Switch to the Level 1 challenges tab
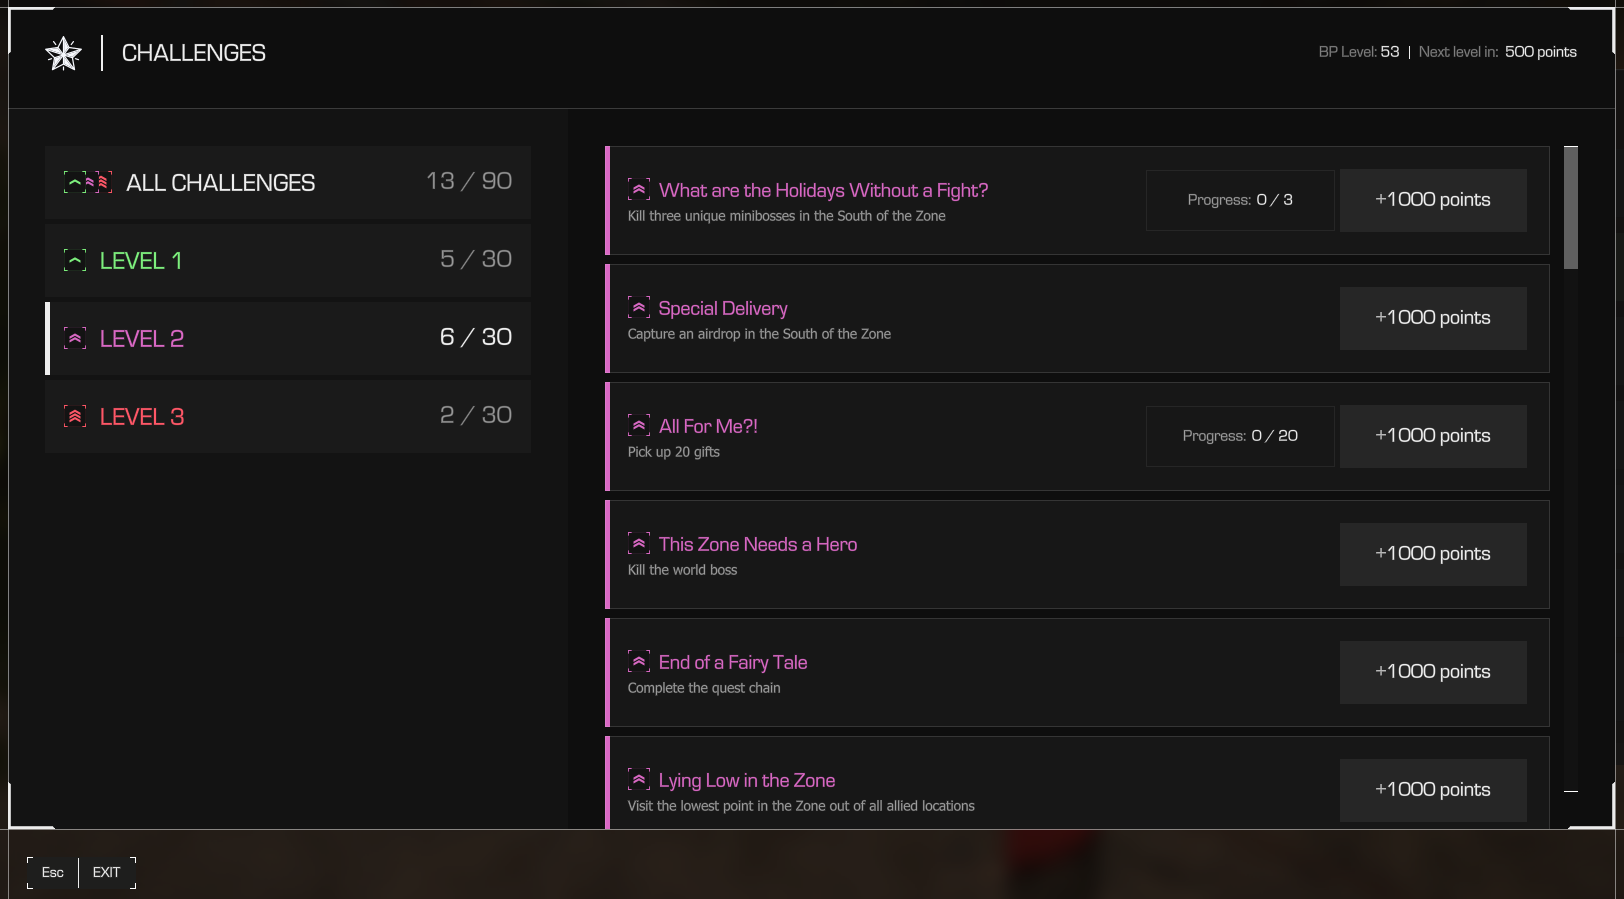Image resolution: width=1624 pixels, height=899 pixels. coord(288,260)
